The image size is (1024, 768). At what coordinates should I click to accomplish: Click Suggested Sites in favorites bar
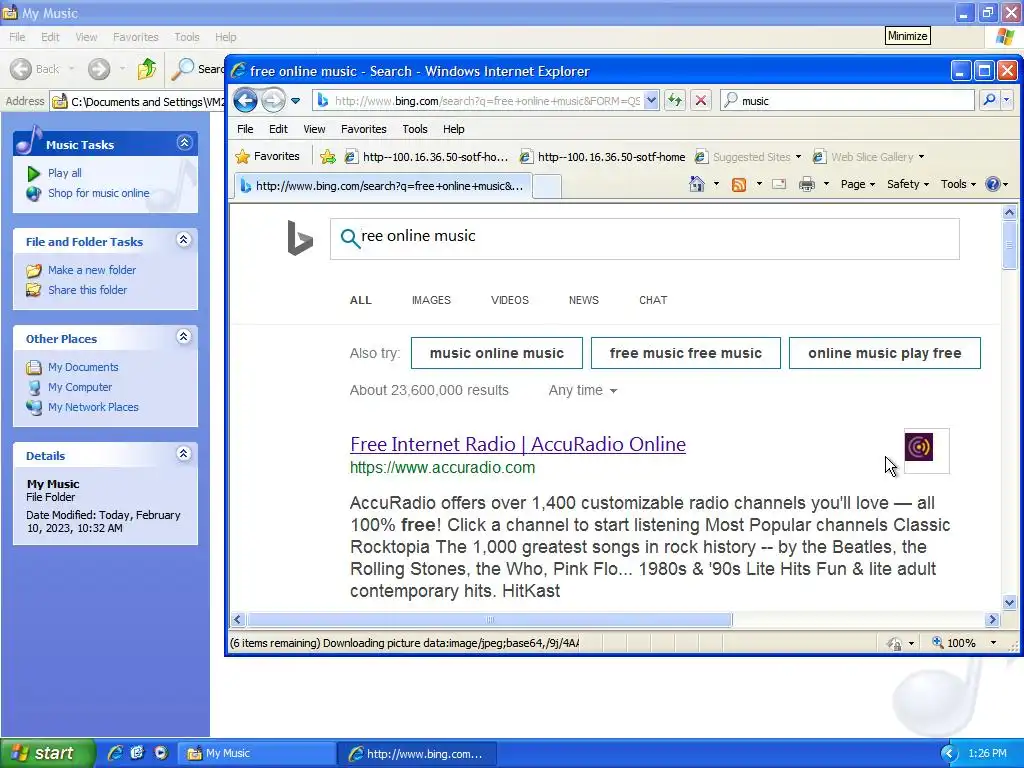(748, 157)
